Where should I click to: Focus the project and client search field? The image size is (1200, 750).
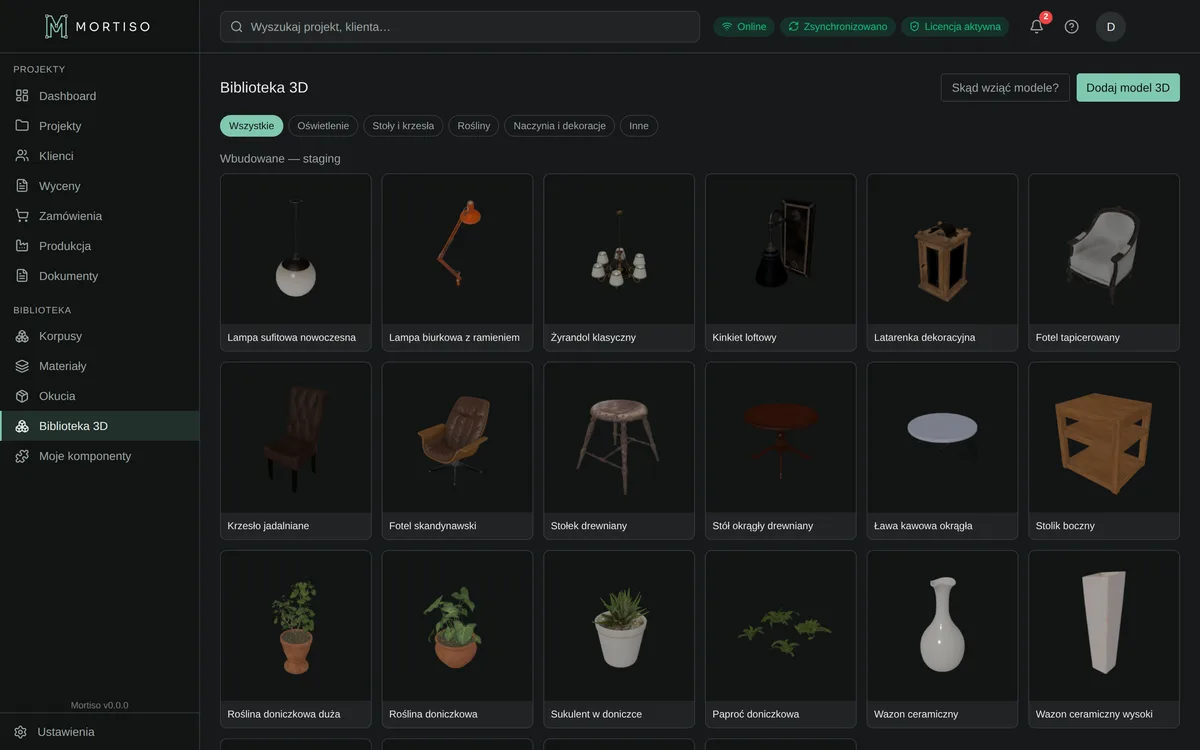click(460, 27)
